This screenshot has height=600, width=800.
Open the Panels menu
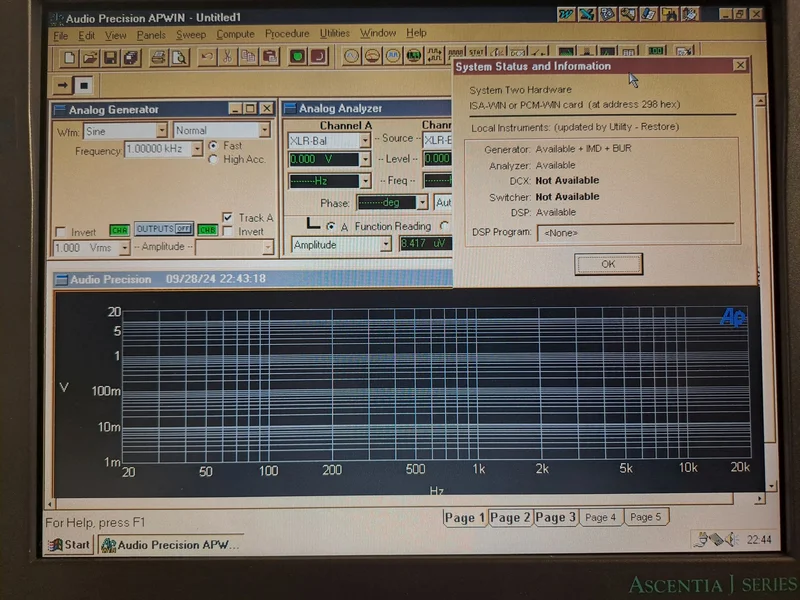click(151, 35)
